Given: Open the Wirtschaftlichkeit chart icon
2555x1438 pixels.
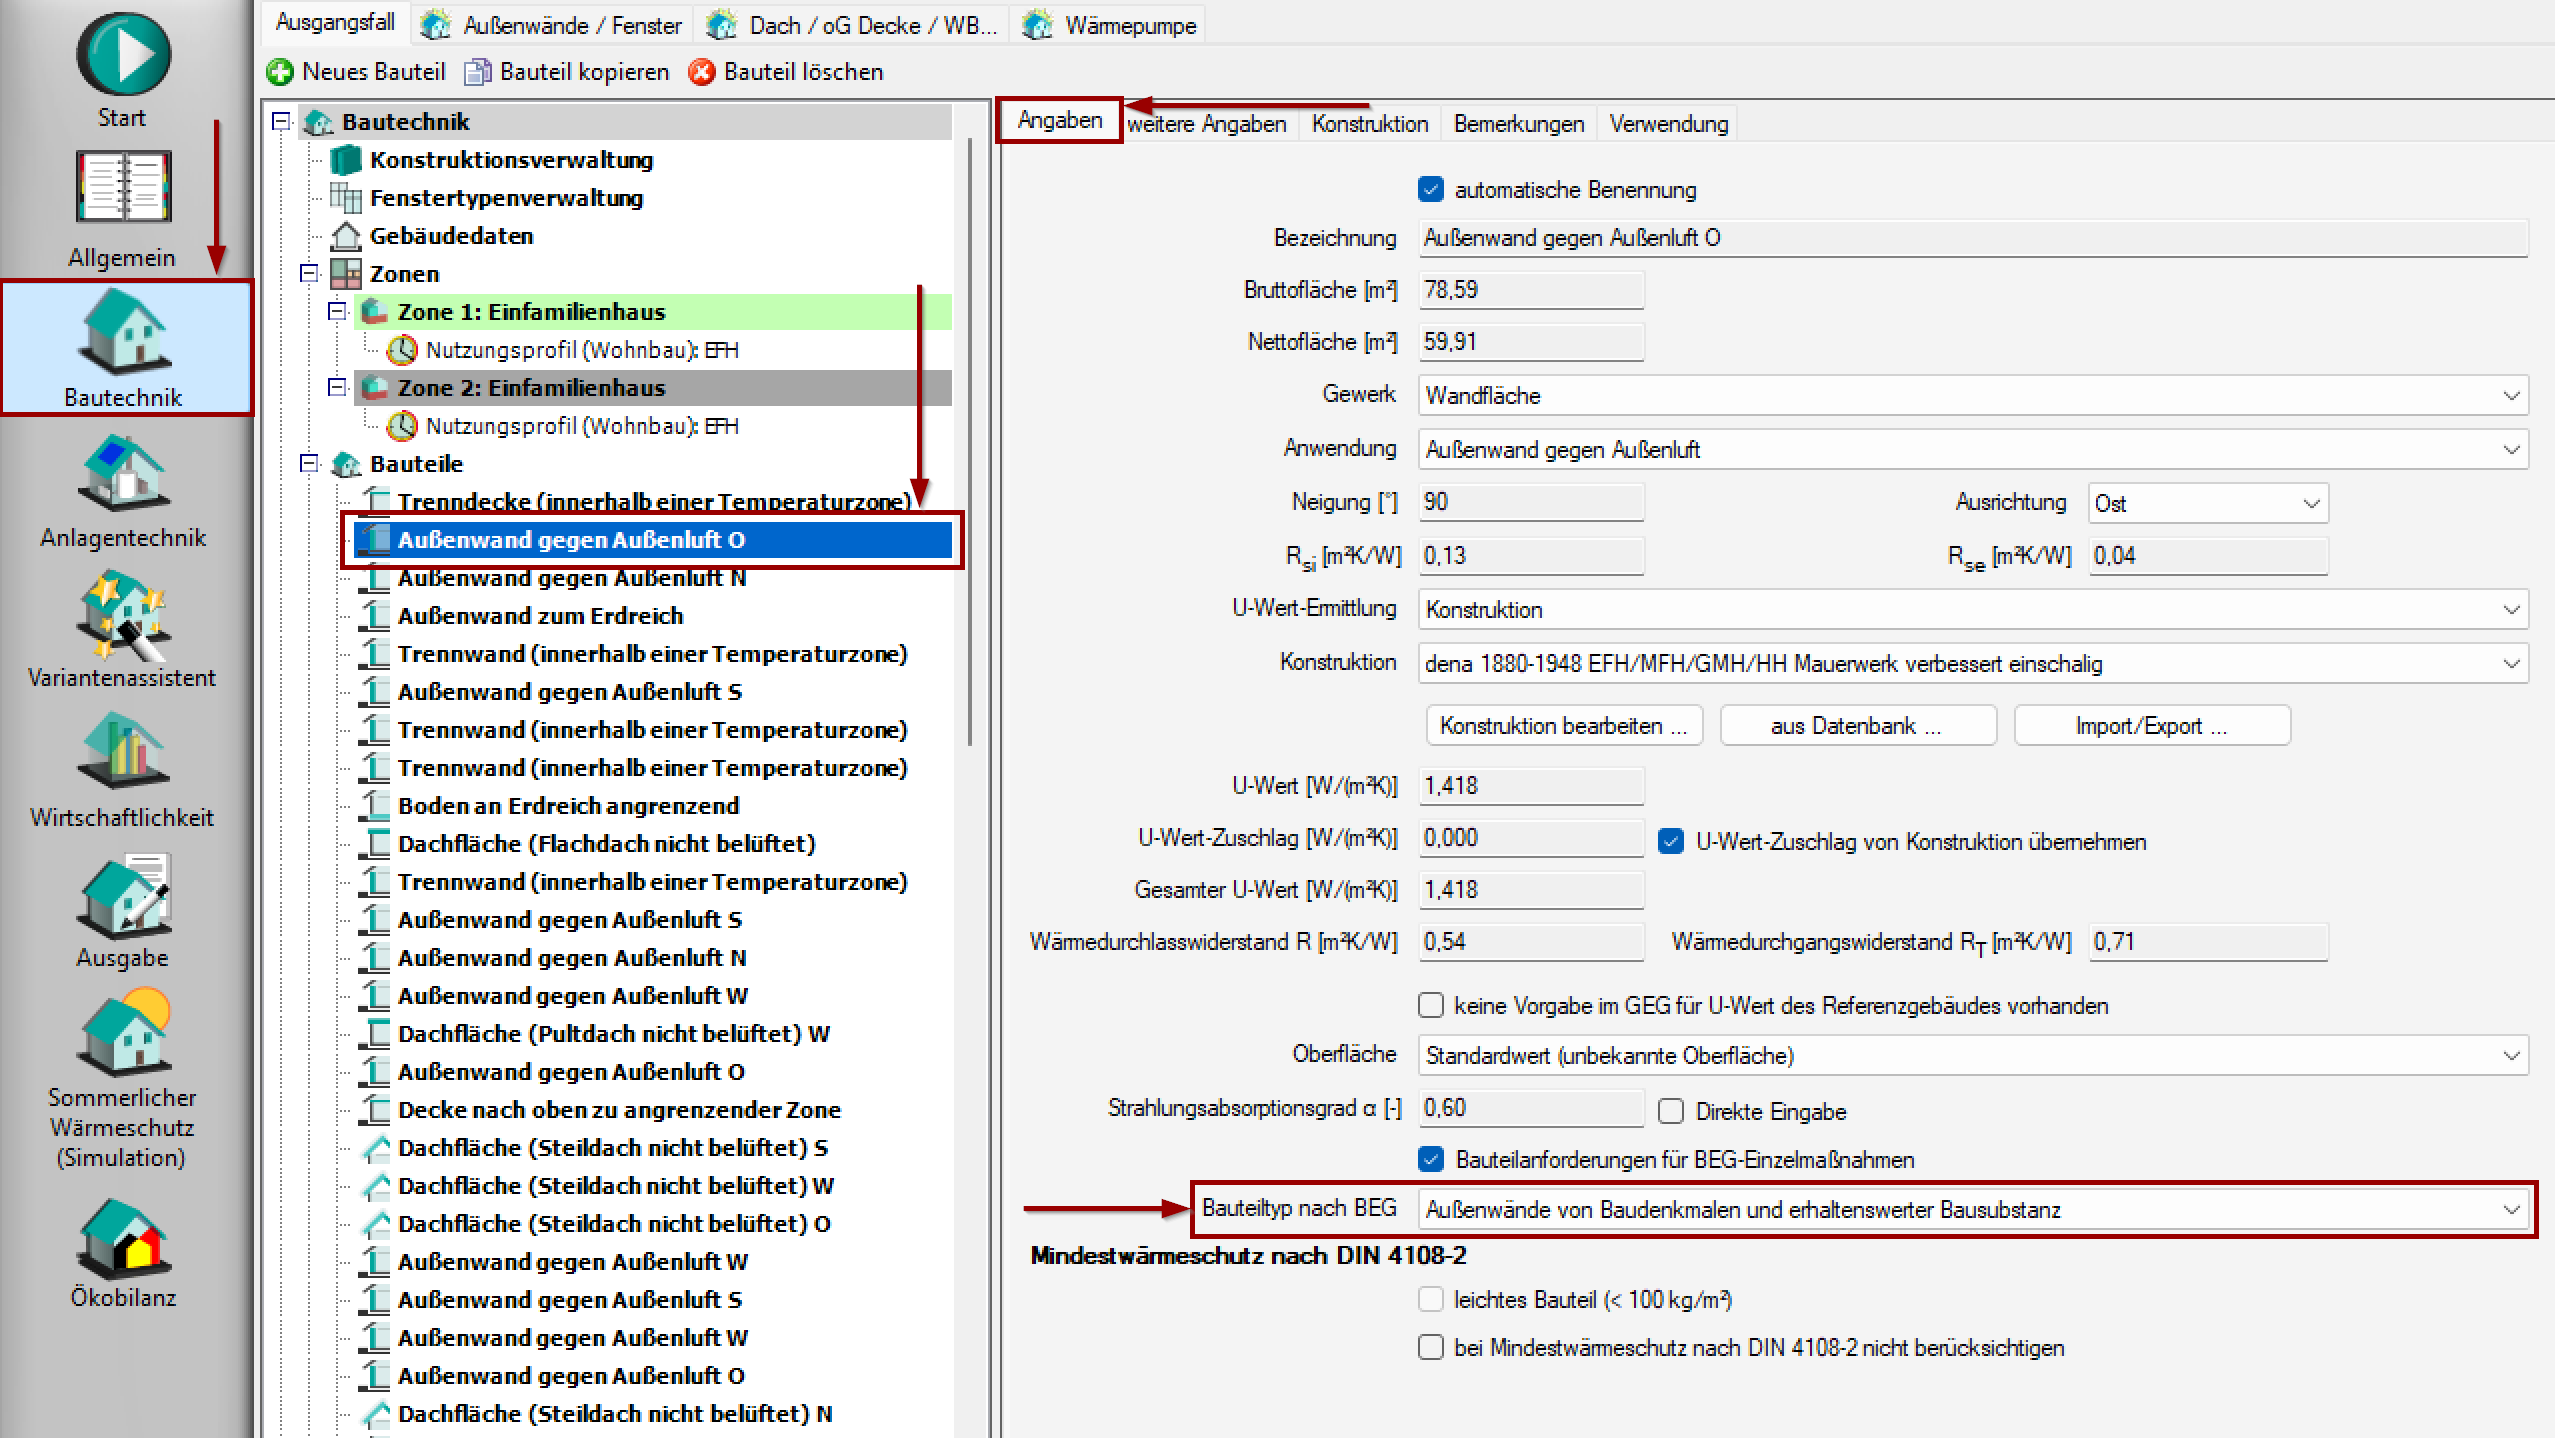Looking at the screenshot, I should point(123,752).
